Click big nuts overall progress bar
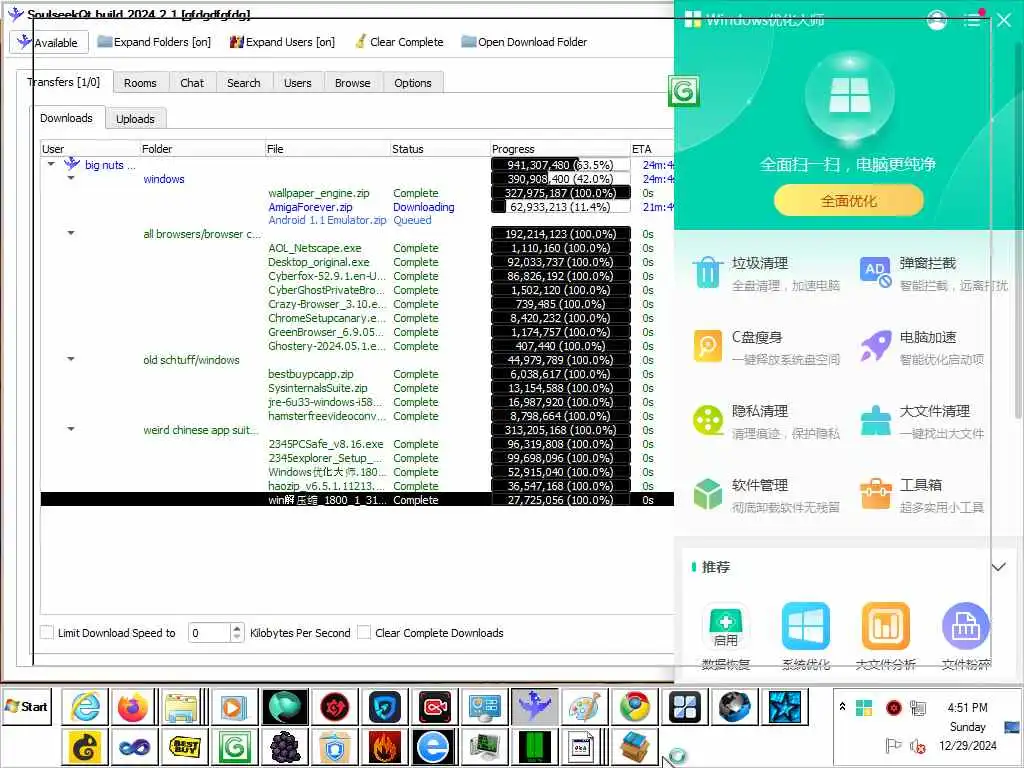The image size is (1024, 768). [x=561, y=165]
